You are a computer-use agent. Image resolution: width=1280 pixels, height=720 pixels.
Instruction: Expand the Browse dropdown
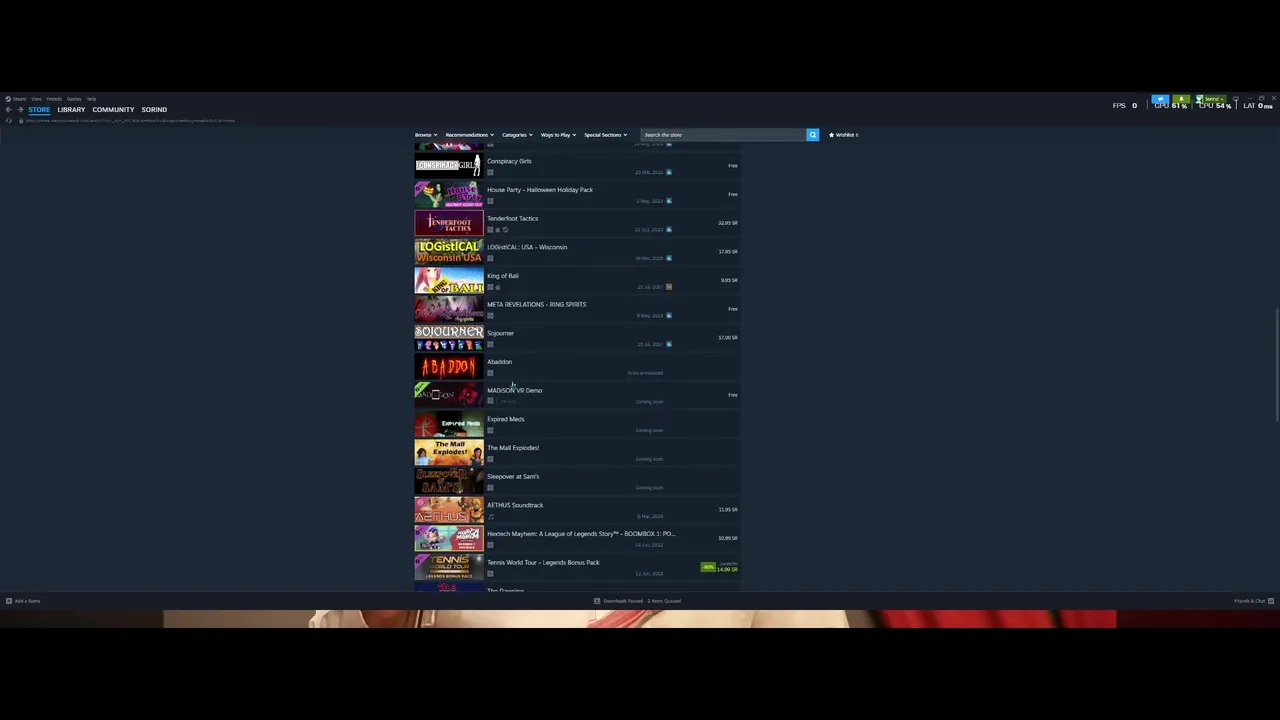coord(426,135)
